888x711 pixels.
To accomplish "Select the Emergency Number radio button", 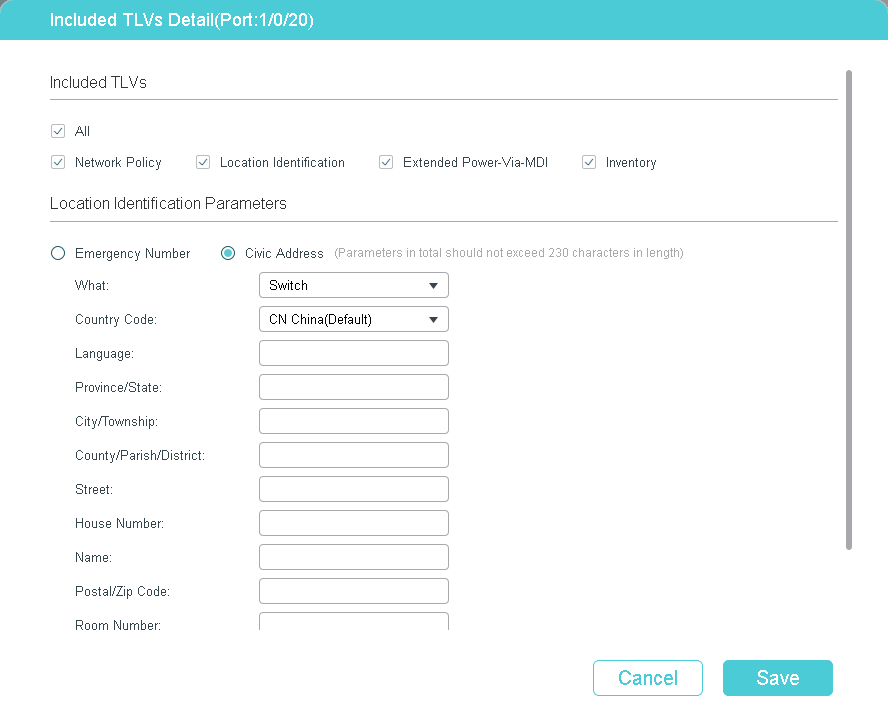I will 58,253.
